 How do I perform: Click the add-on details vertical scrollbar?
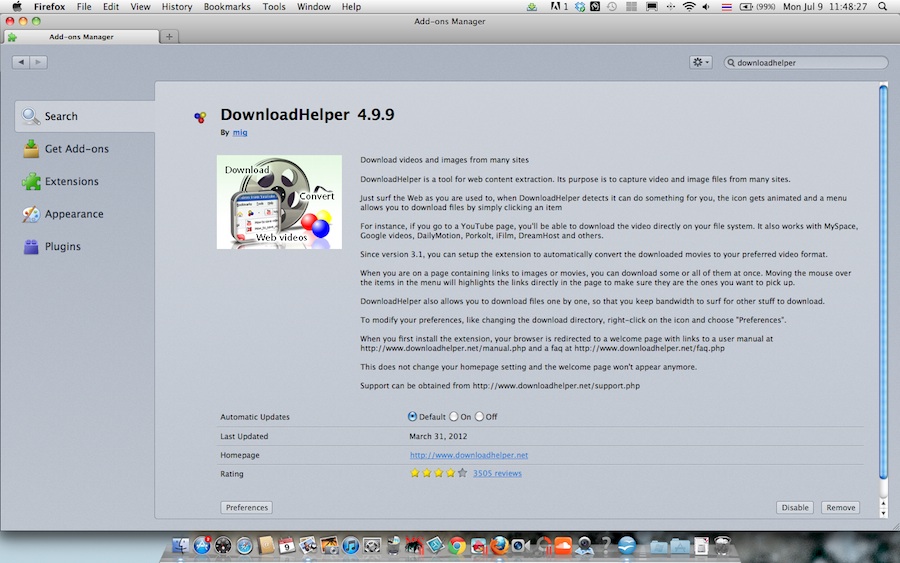883,281
